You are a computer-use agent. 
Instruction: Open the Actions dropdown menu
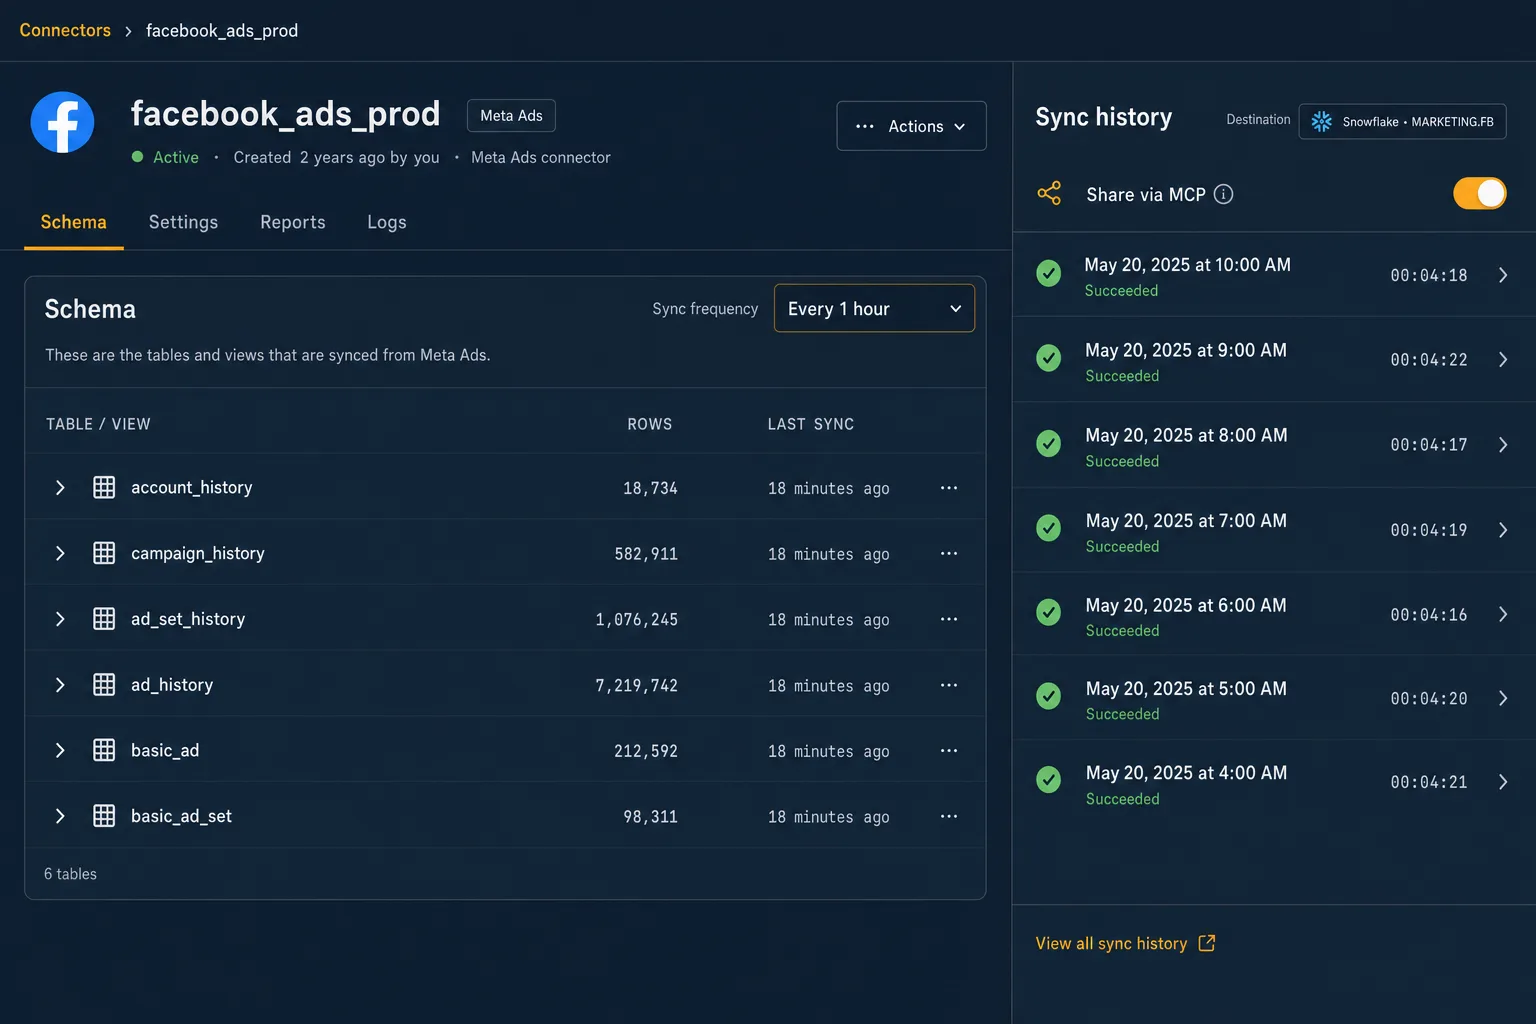(x=911, y=126)
